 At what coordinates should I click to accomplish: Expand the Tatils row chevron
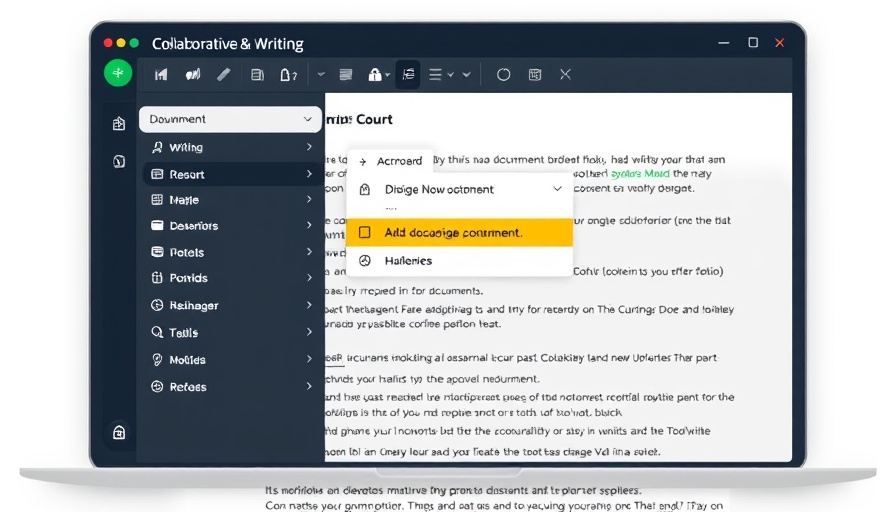point(309,331)
